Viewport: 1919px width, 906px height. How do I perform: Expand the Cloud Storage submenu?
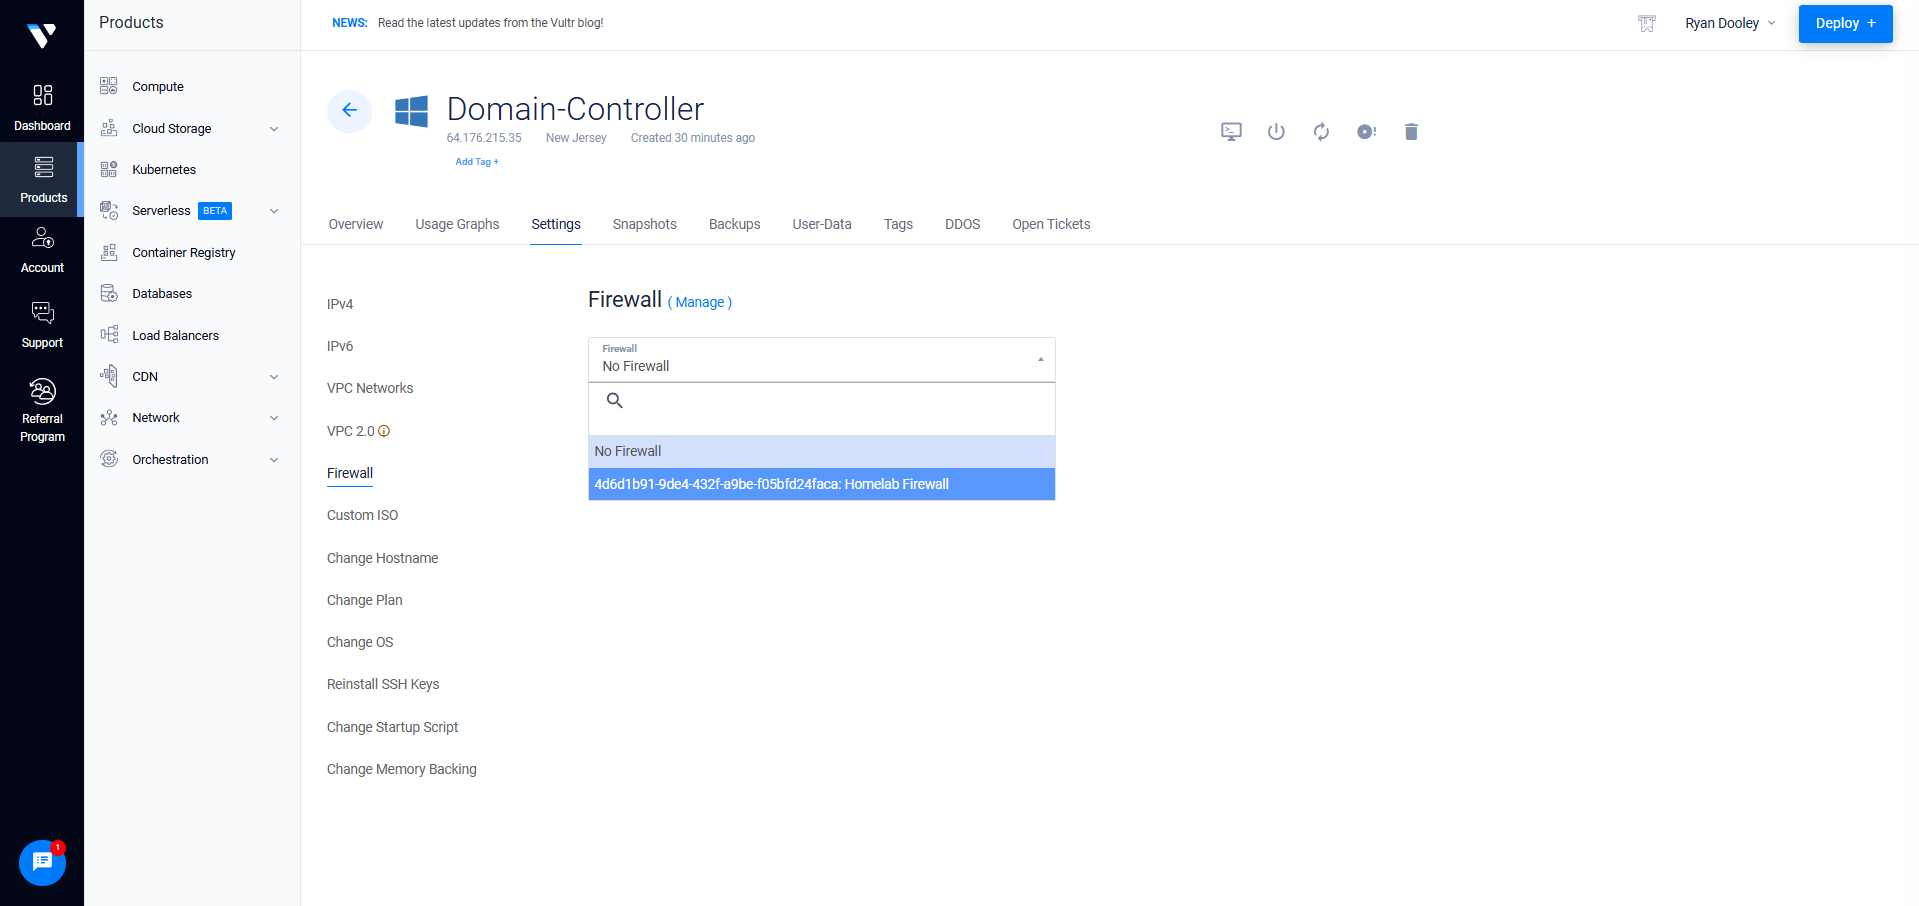(274, 129)
